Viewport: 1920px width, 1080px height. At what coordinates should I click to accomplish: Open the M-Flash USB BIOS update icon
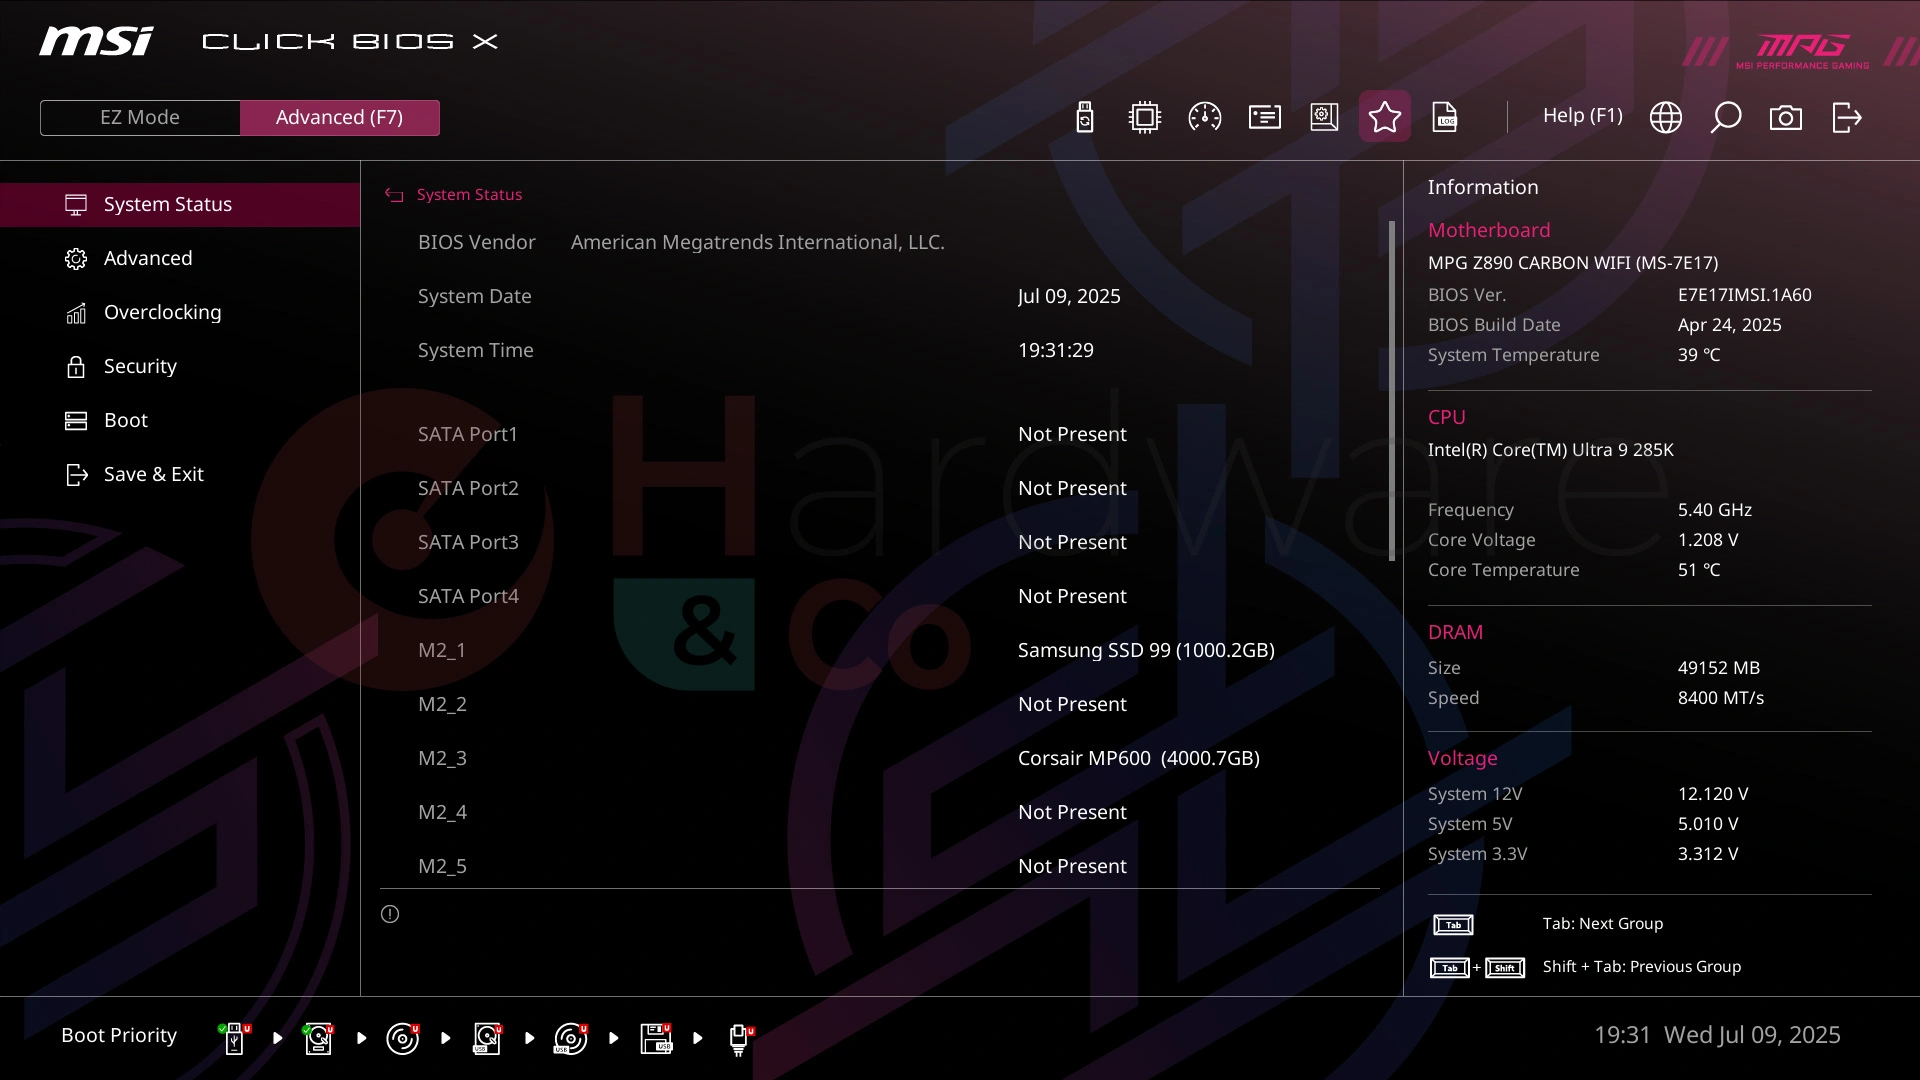tap(1085, 117)
